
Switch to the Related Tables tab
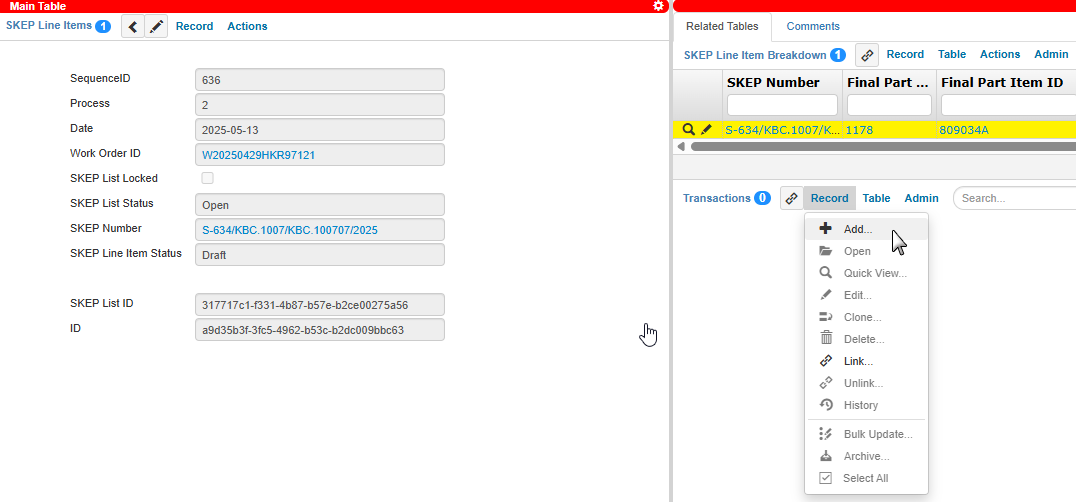click(x=722, y=27)
